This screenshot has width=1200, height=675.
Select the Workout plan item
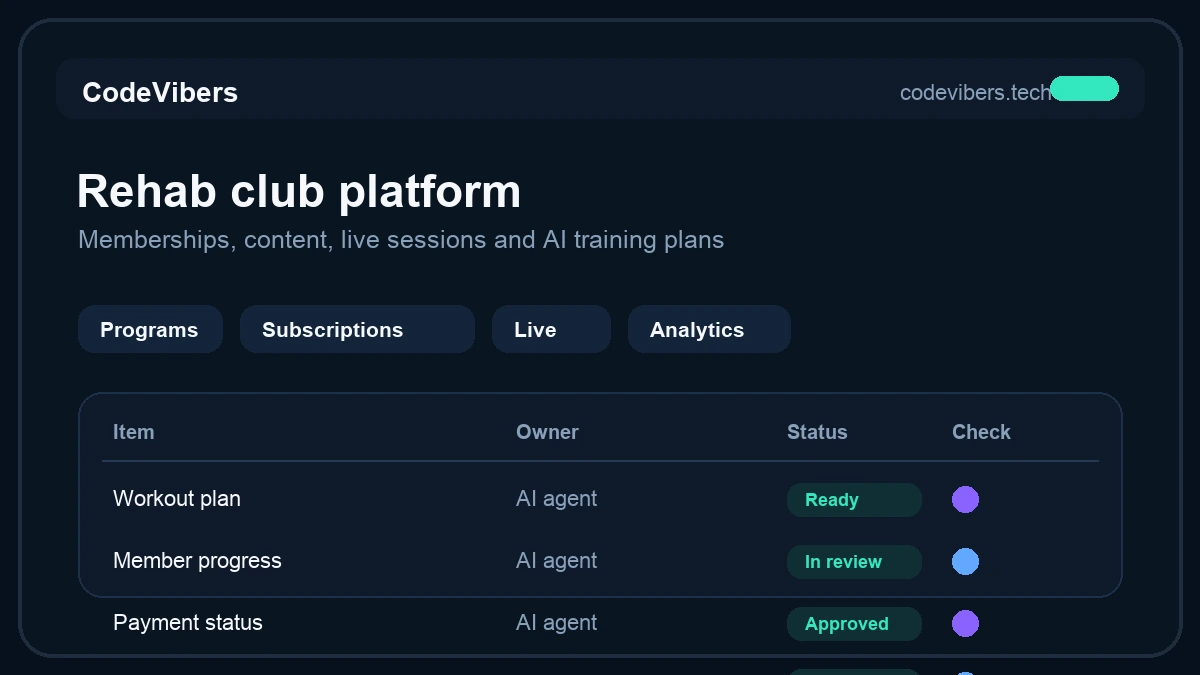(x=177, y=498)
